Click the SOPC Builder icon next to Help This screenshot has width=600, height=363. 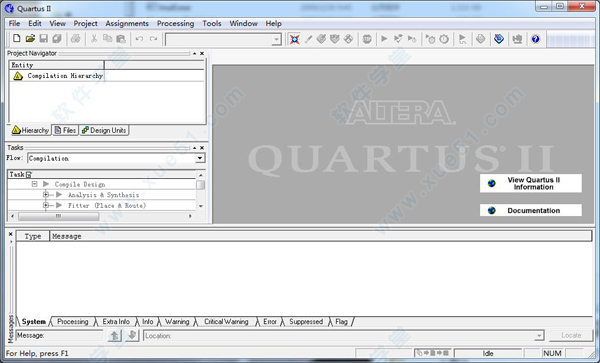tap(517, 39)
